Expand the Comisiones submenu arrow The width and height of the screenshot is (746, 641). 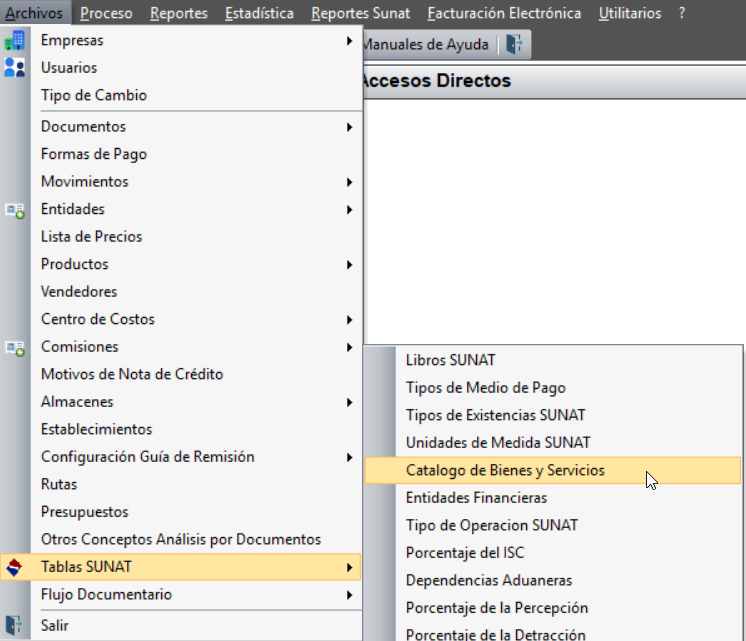(349, 347)
